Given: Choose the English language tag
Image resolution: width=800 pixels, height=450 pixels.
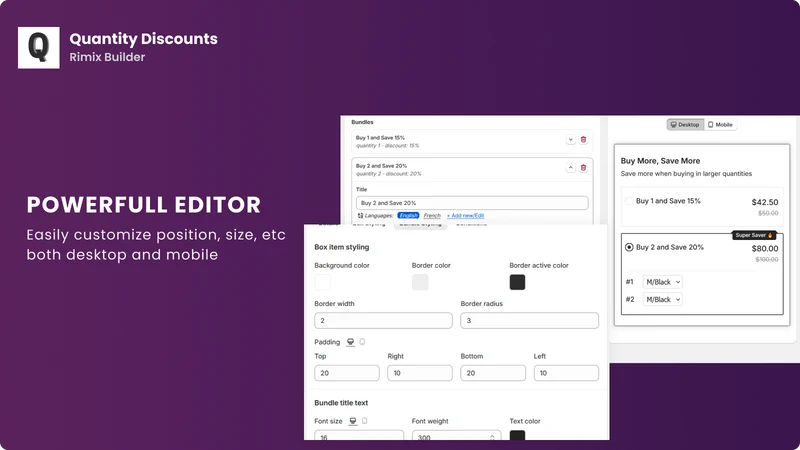Looking at the screenshot, I should coord(408,216).
